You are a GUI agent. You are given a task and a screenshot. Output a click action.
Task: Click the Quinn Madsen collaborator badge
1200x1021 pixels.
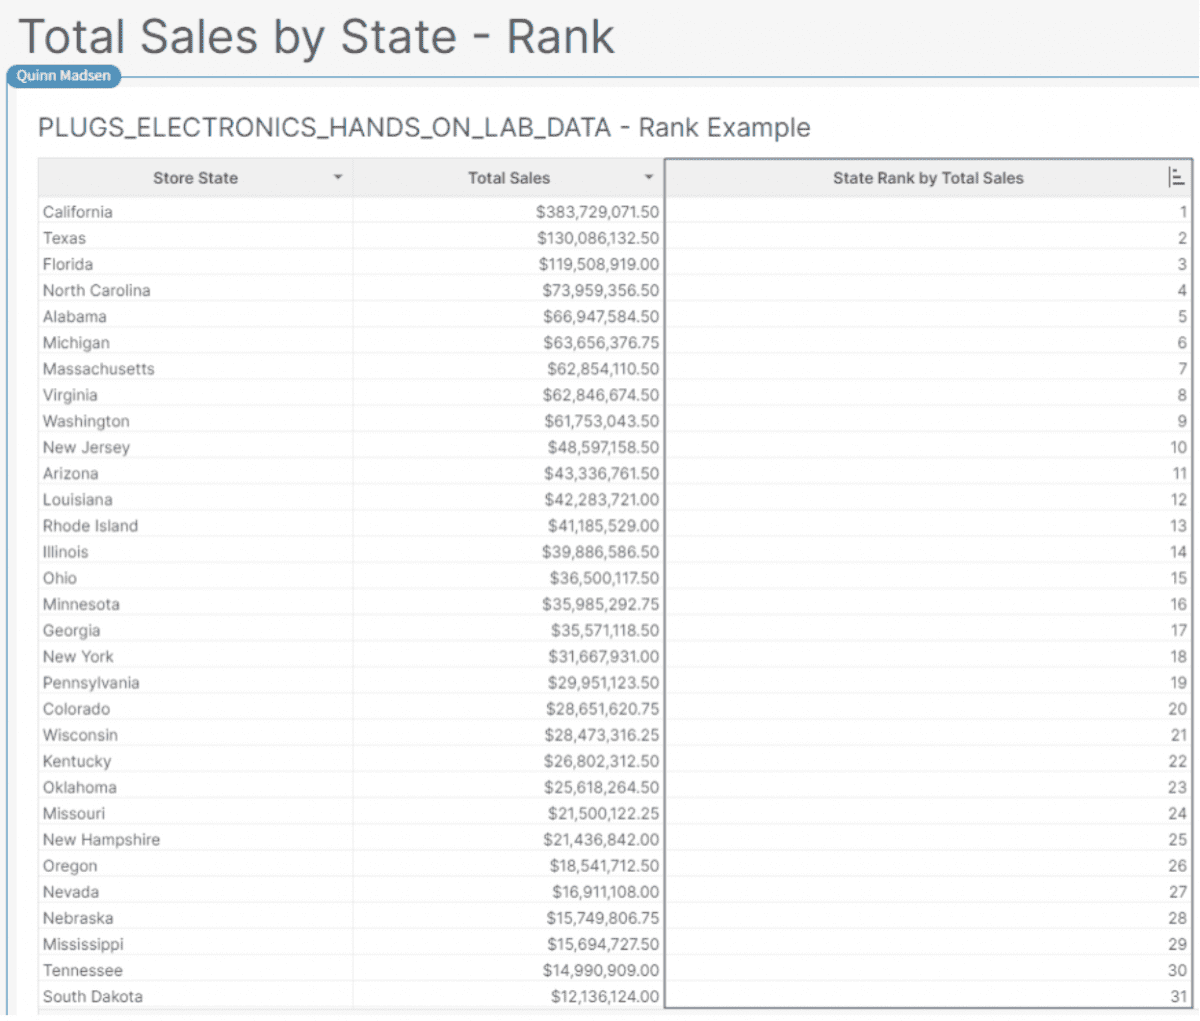tap(63, 75)
